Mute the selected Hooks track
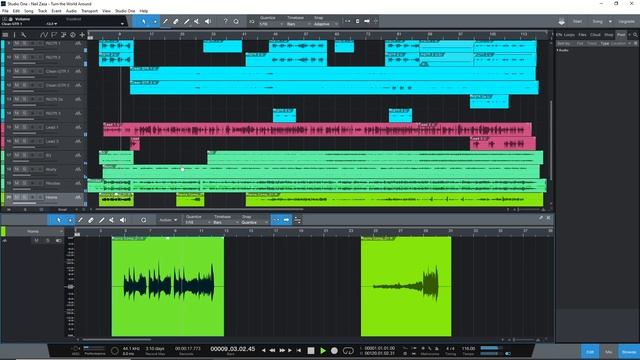This screenshot has height=360, width=640. click(17, 197)
